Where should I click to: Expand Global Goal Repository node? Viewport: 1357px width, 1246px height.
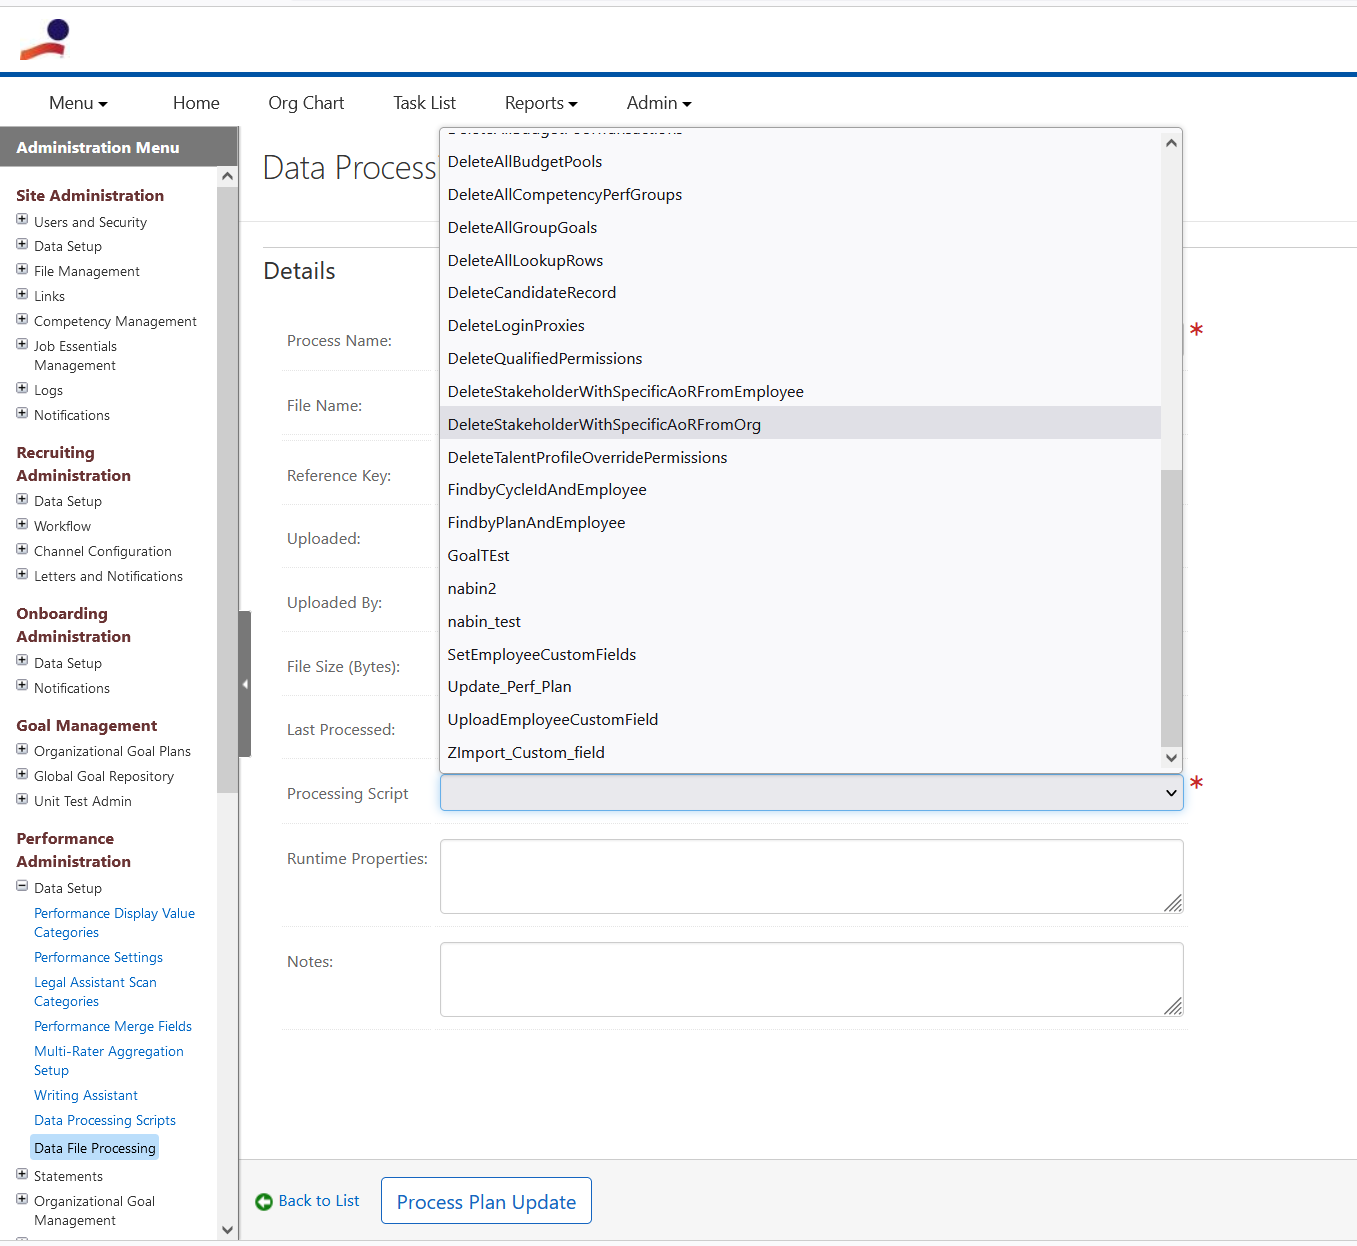[x=22, y=774]
